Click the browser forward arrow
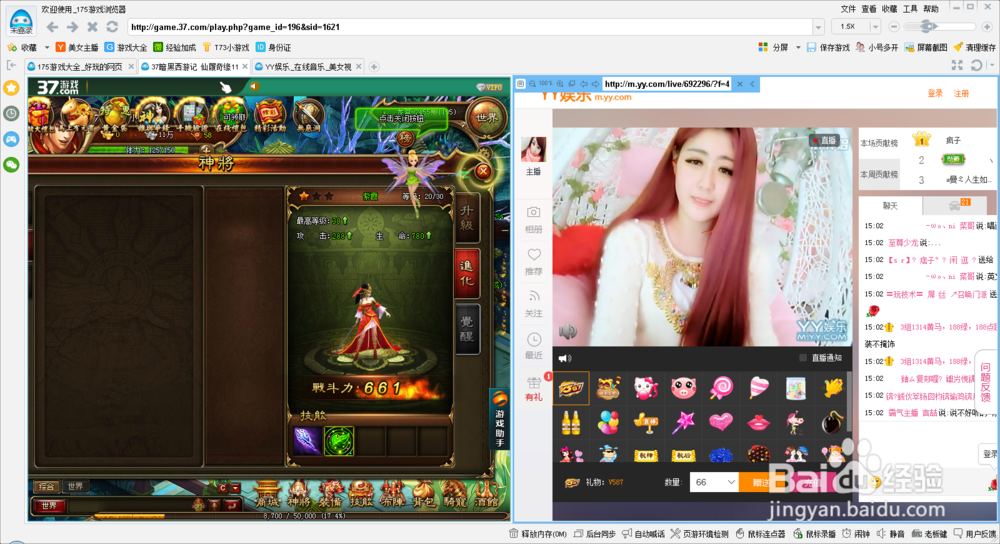The width and height of the screenshot is (1000, 544). coord(73,27)
